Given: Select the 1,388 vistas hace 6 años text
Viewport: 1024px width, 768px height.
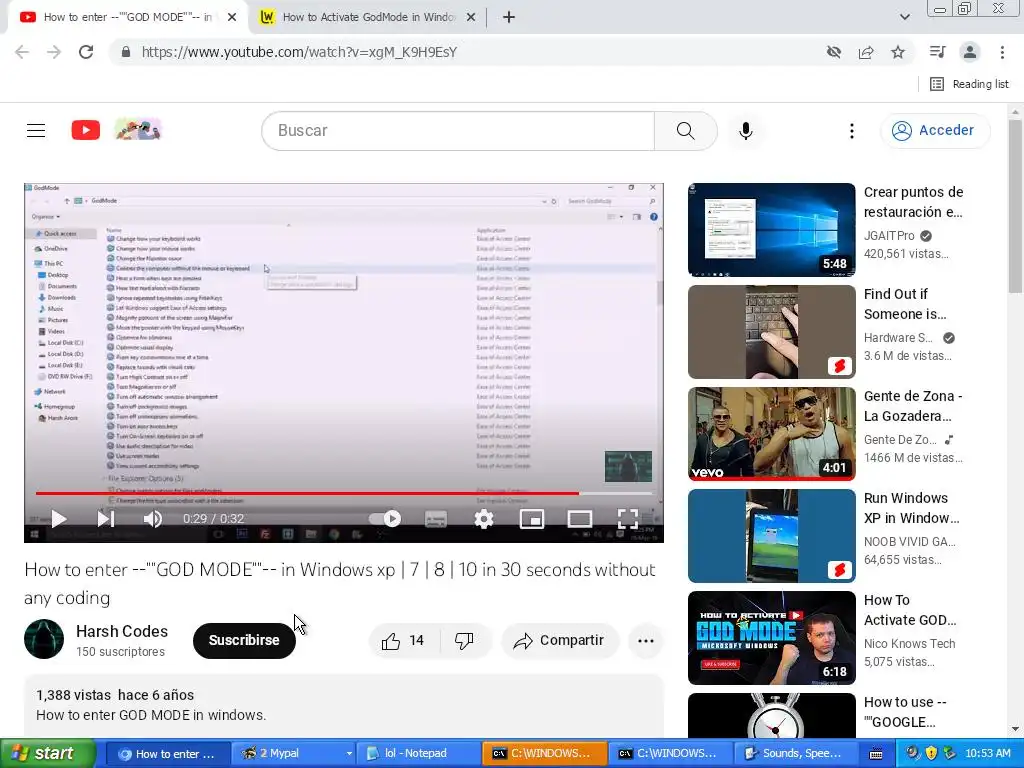Looking at the screenshot, I should [x=115, y=696].
